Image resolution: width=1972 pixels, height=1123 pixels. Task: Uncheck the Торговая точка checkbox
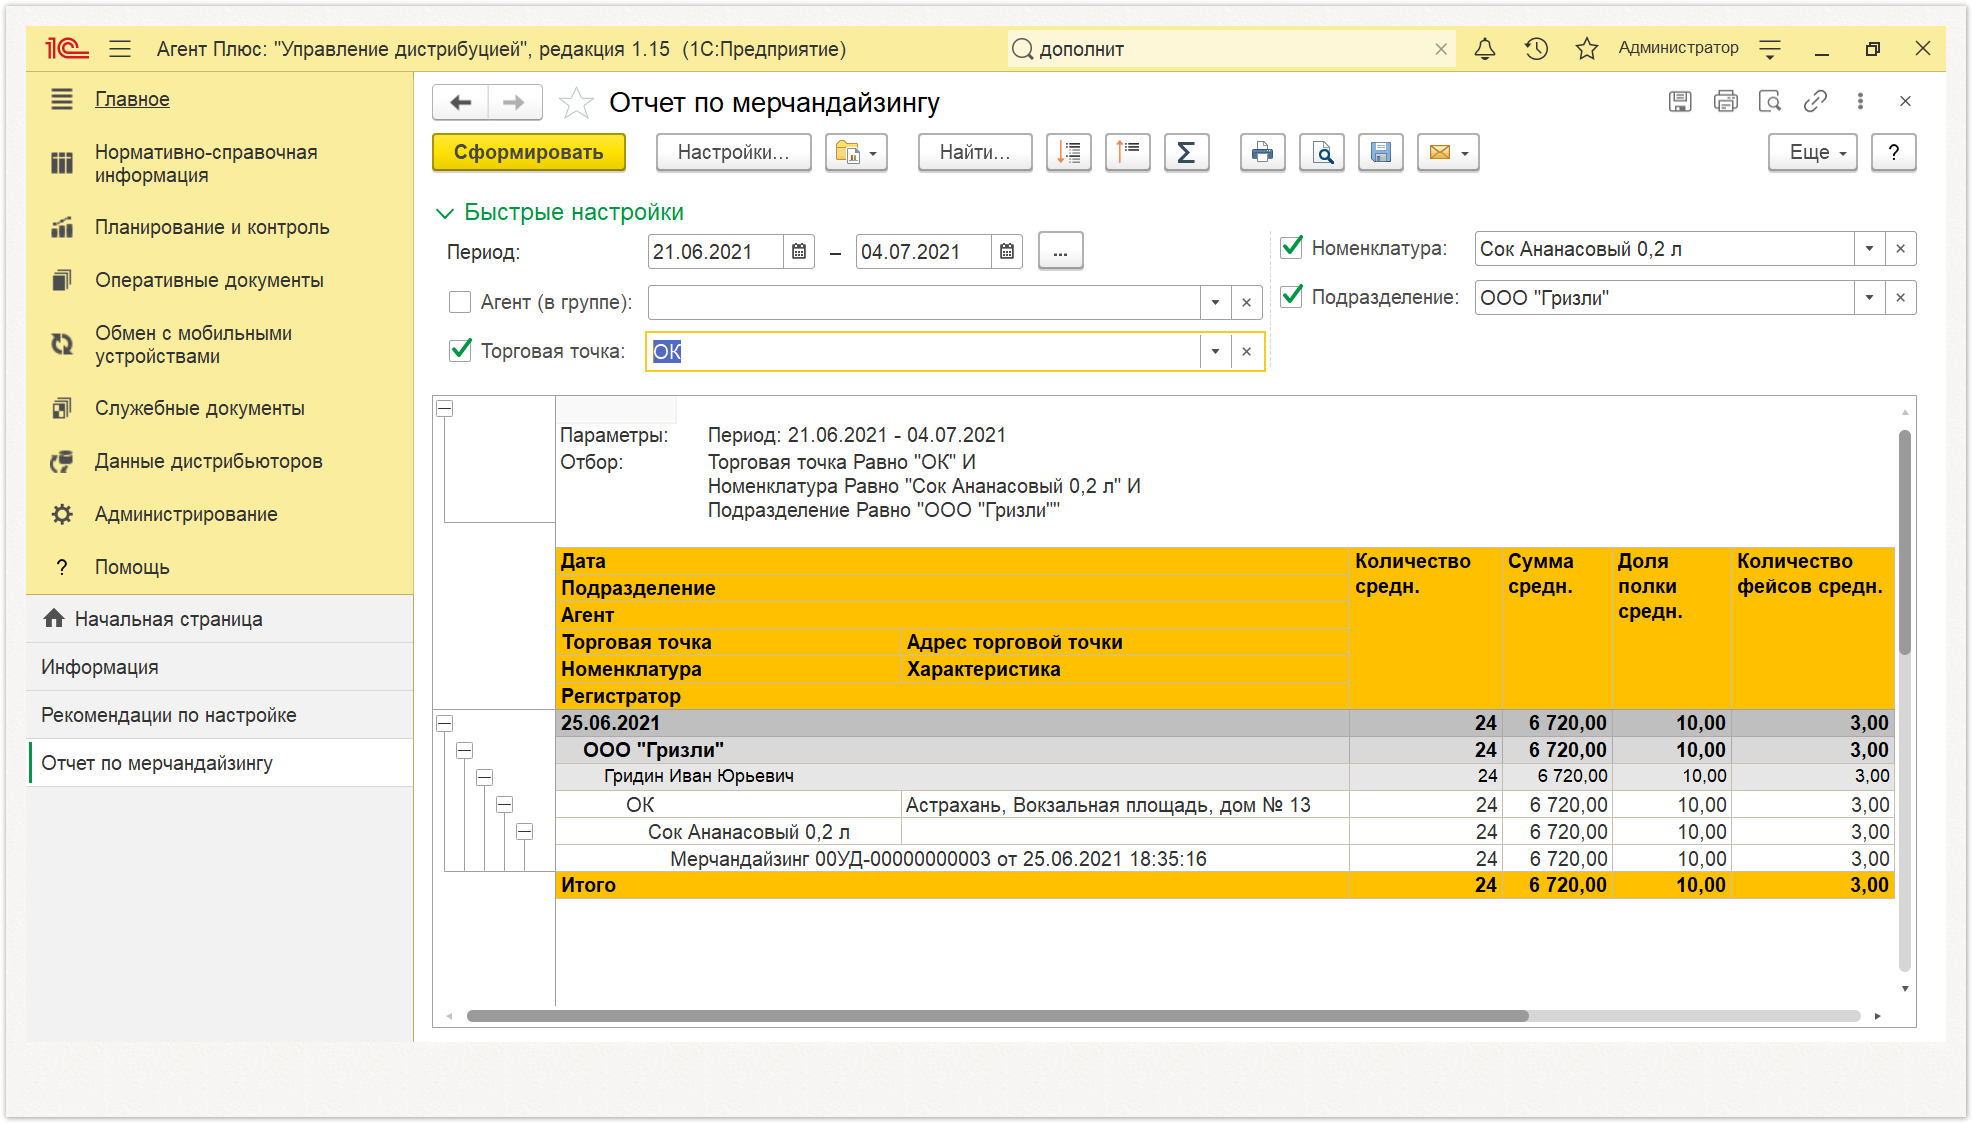460,351
